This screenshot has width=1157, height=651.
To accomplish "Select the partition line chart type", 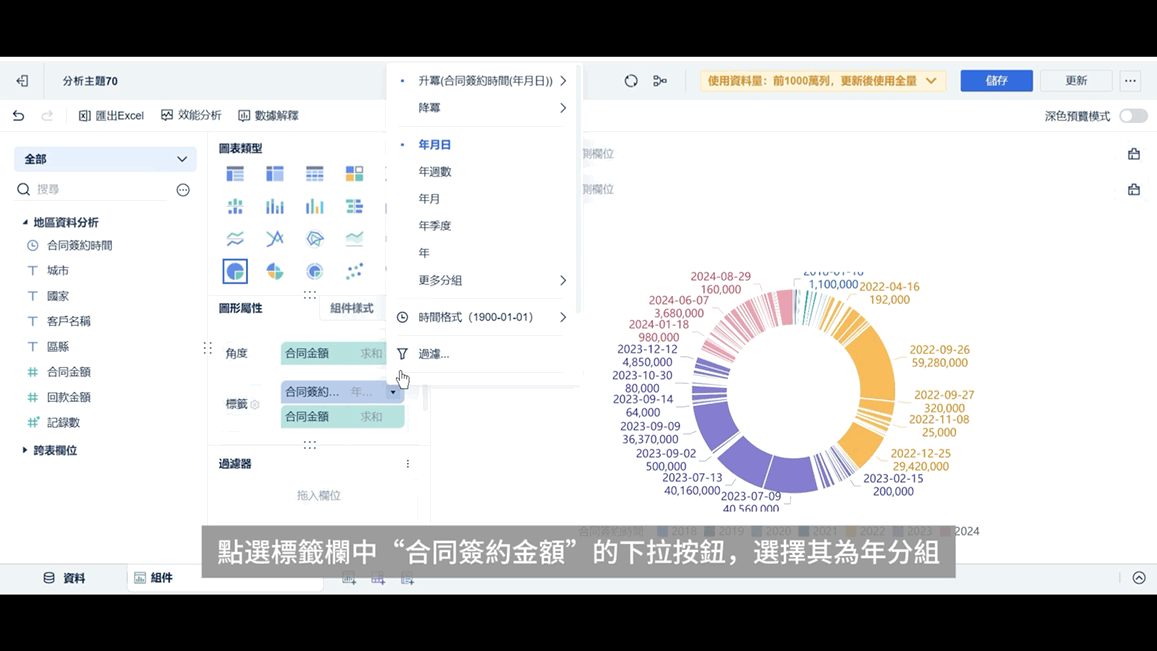I will click(x=235, y=238).
